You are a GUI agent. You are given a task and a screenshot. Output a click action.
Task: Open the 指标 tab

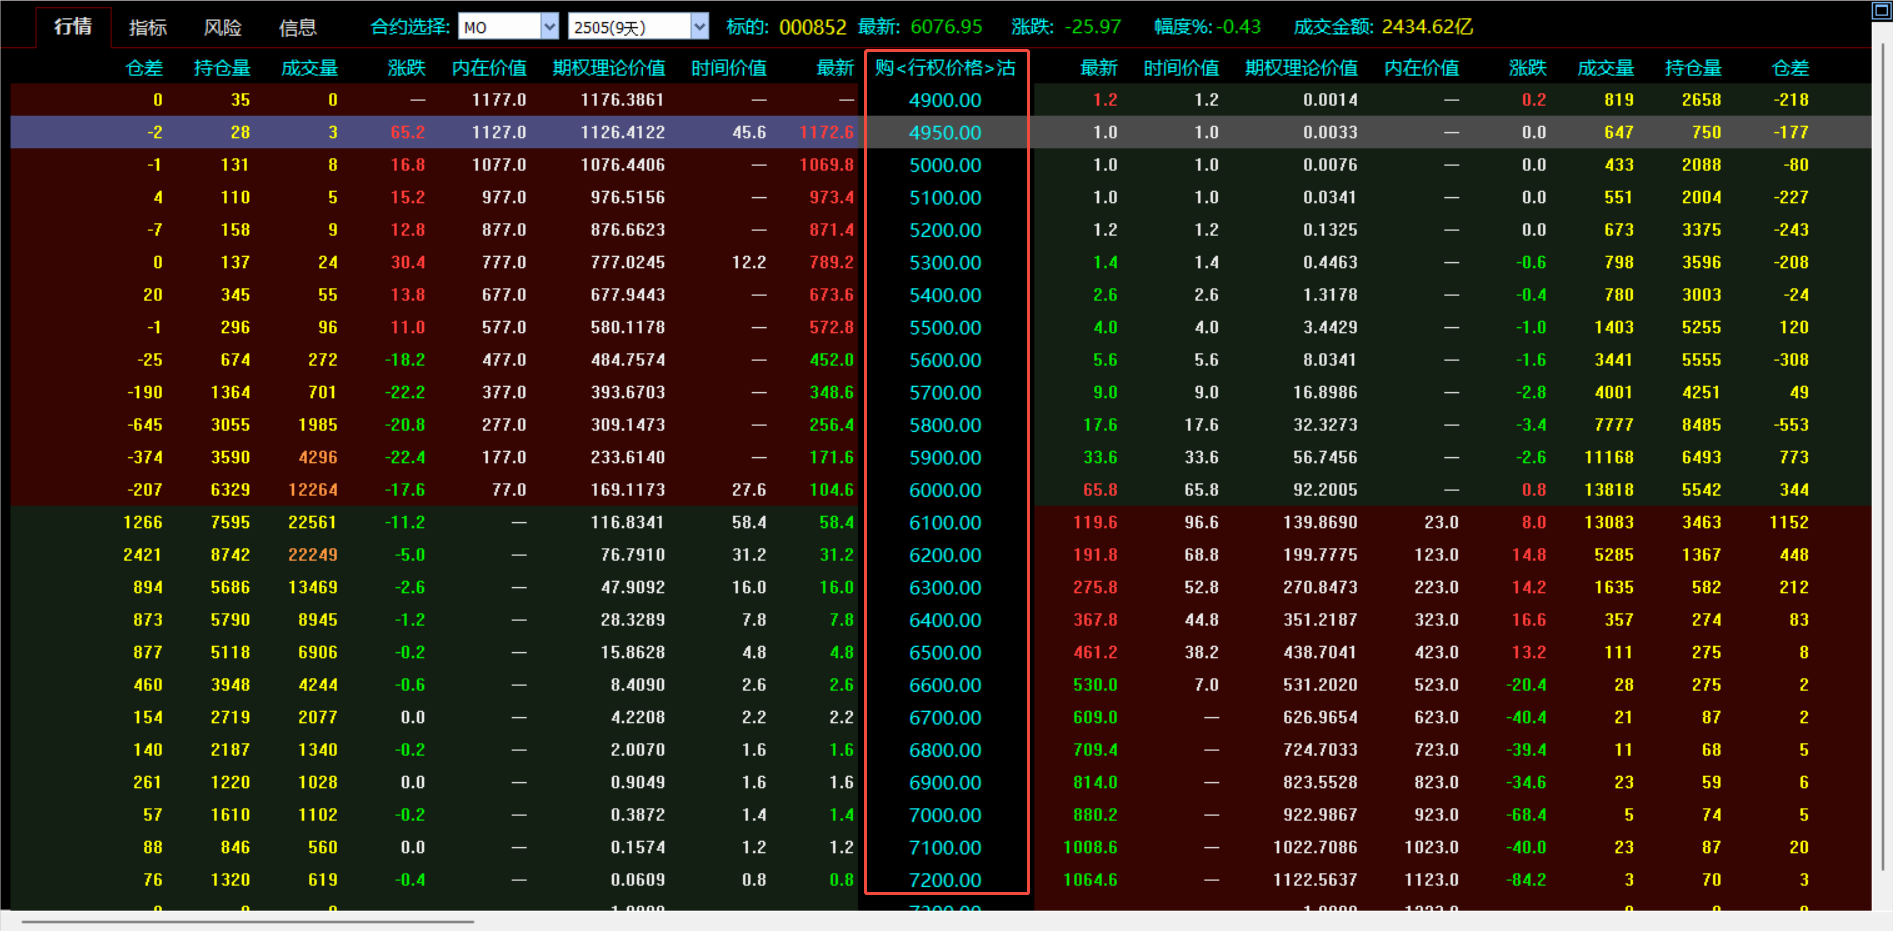point(148,28)
